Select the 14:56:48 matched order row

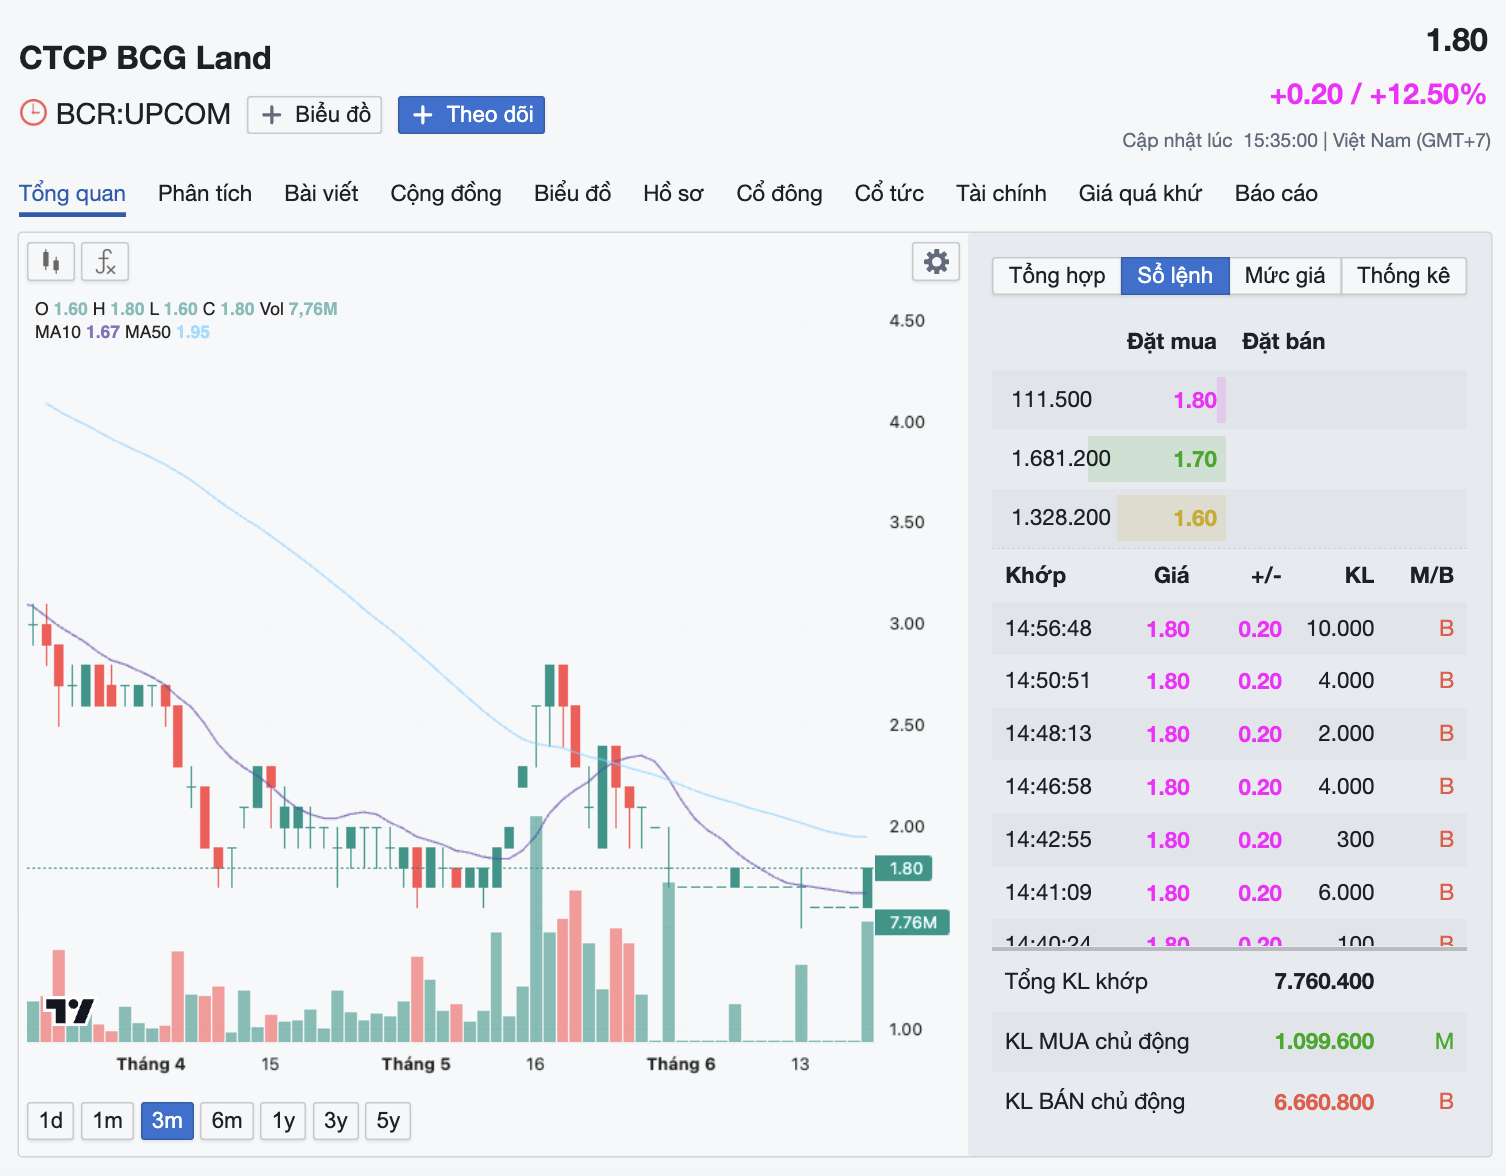(x=1229, y=629)
